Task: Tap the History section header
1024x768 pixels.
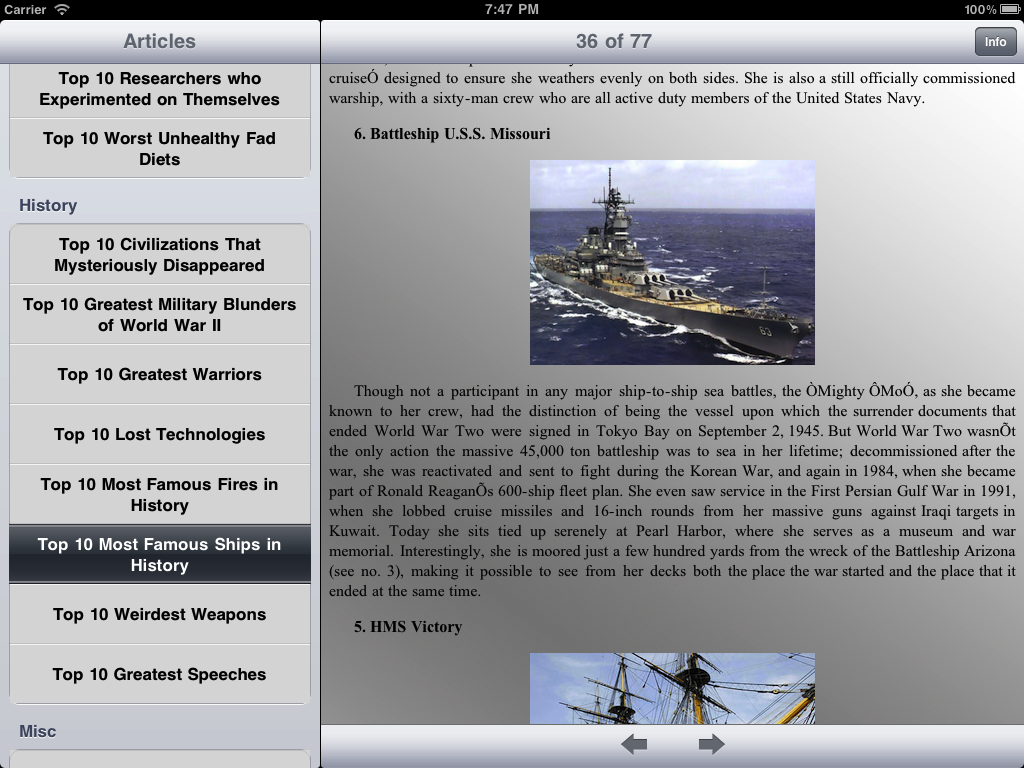Action: [x=48, y=205]
